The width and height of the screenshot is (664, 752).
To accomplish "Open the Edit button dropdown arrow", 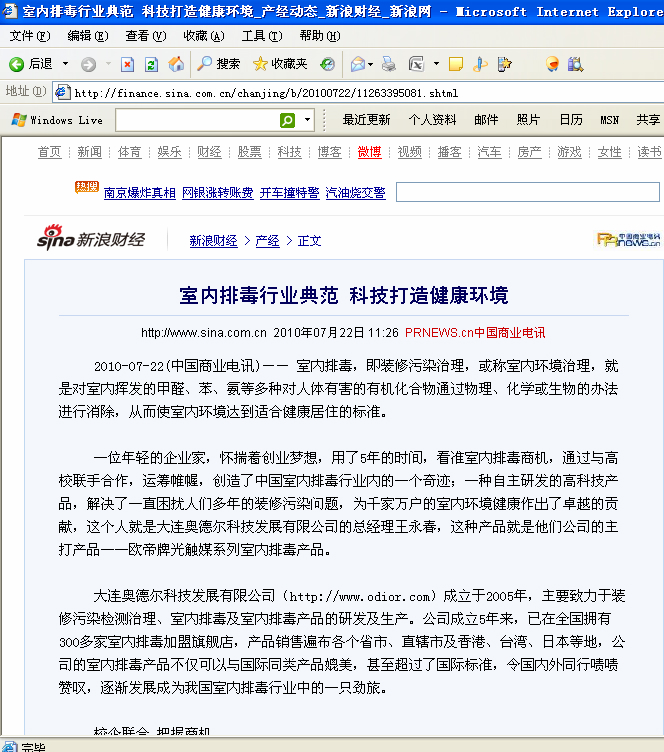I will (436, 64).
